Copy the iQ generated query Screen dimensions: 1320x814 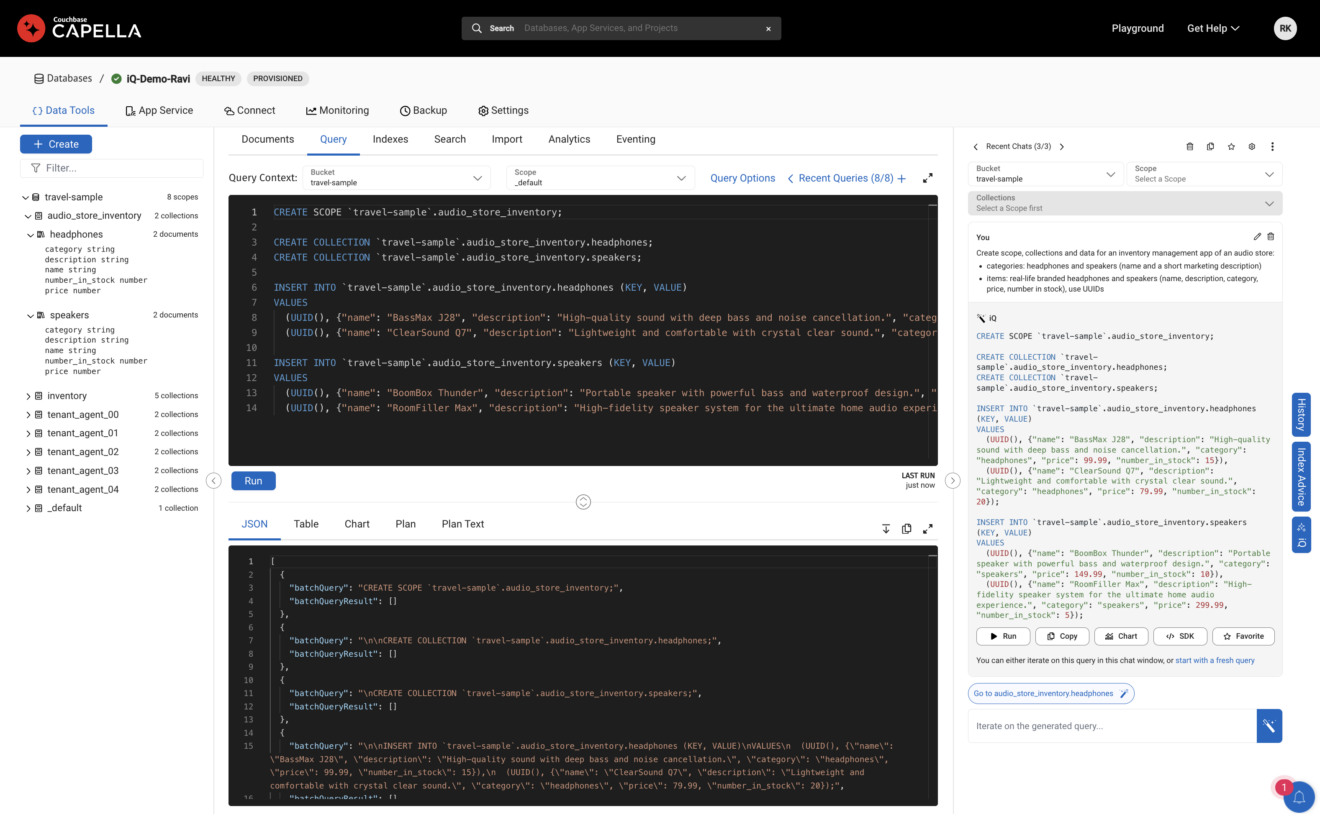coord(1062,636)
